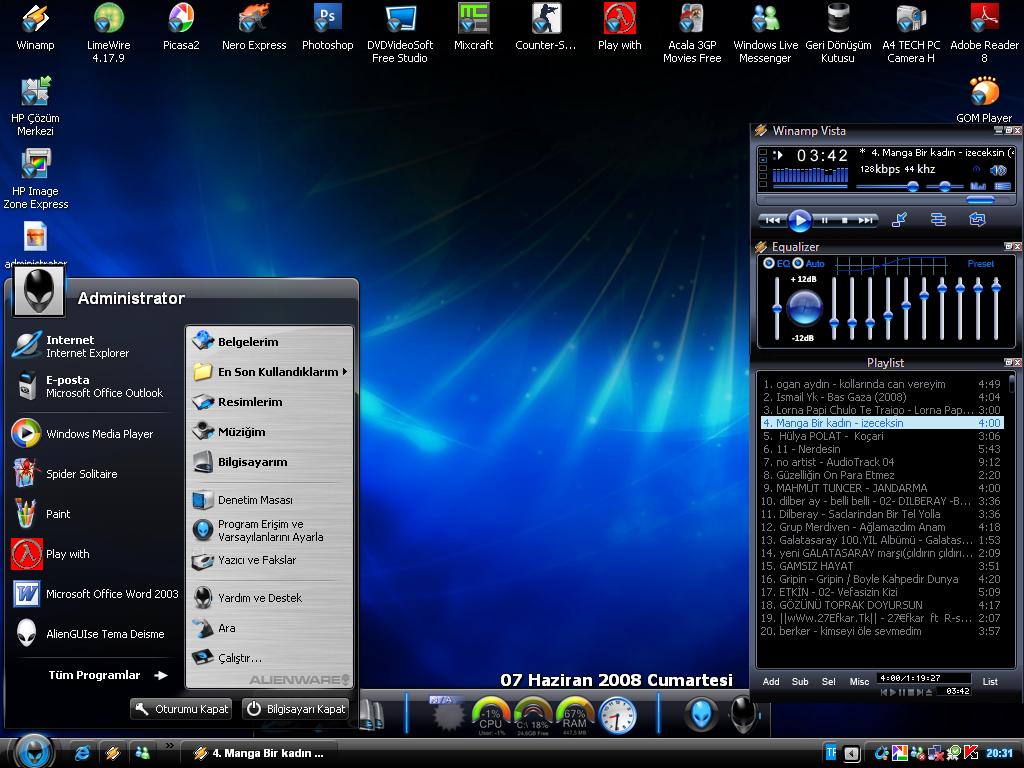The width and height of the screenshot is (1024, 768).
Task: Click the Winamp pause button
Action: click(825, 220)
